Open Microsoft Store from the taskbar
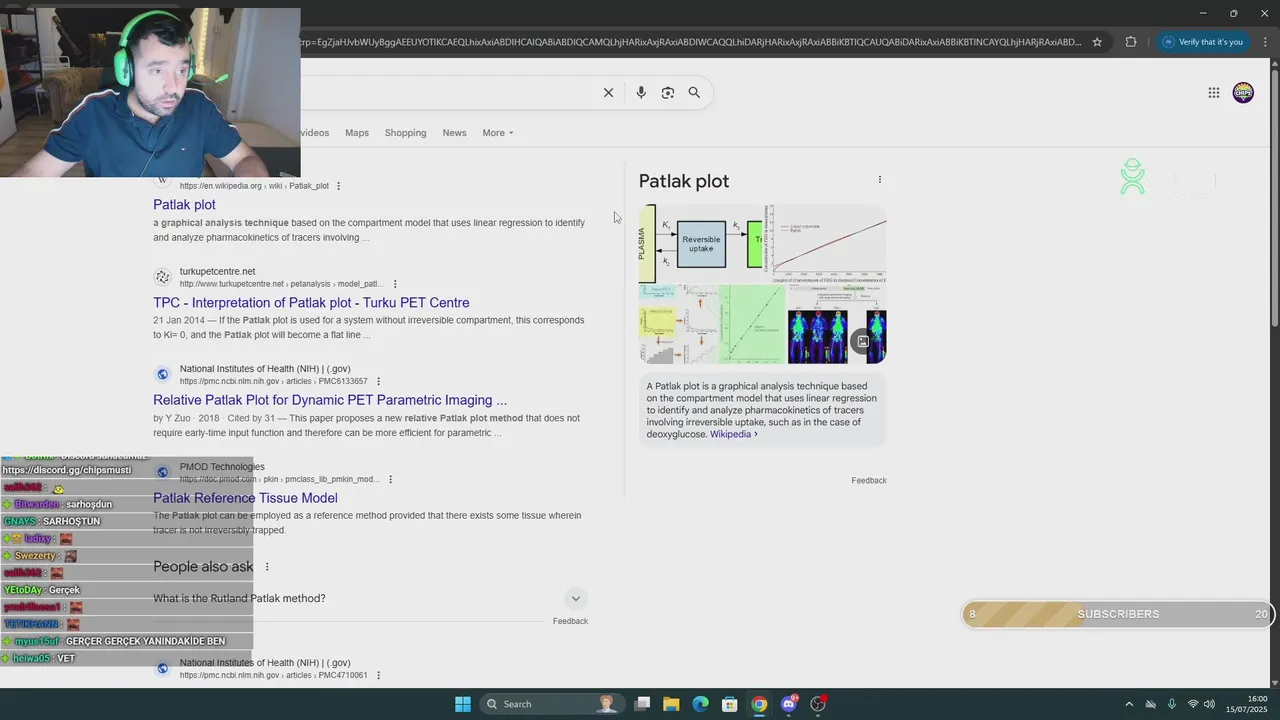 tap(730, 704)
